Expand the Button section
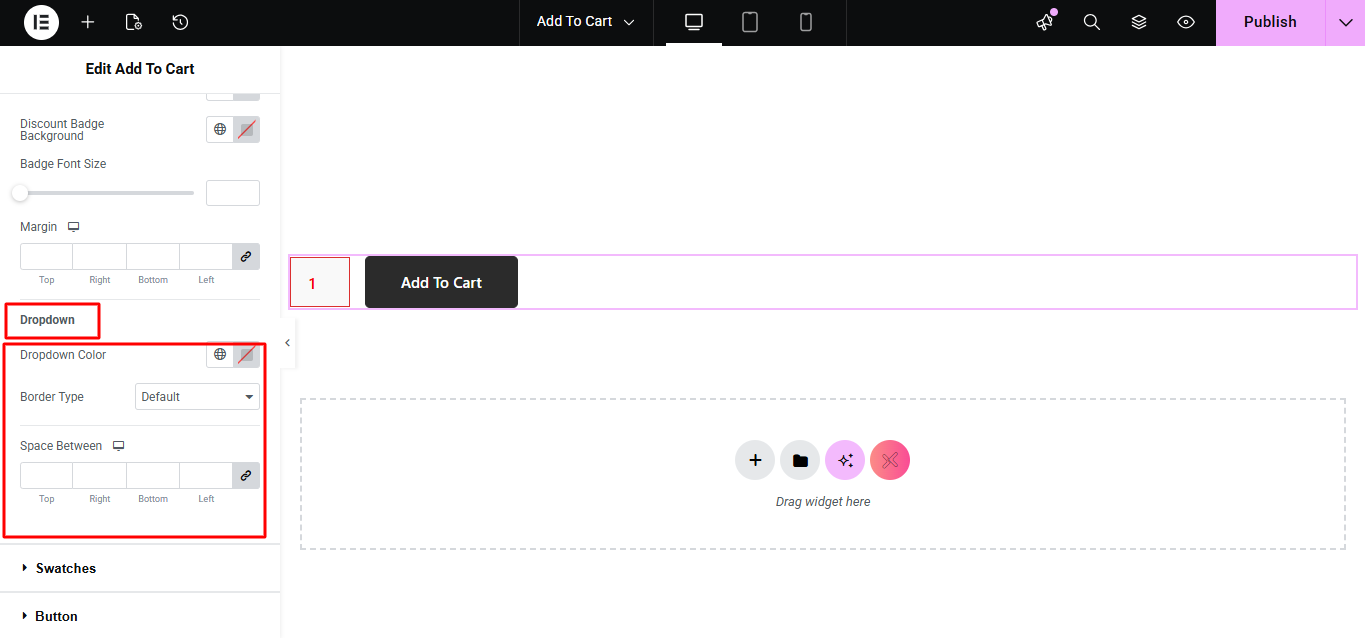This screenshot has height=638, width=1365. click(56, 616)
